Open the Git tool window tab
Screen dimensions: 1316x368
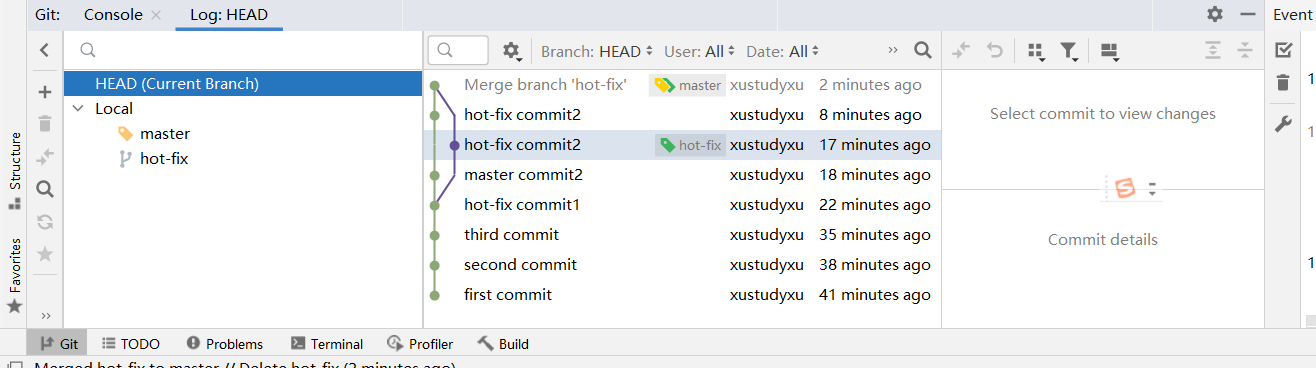[x=58, y=344]
